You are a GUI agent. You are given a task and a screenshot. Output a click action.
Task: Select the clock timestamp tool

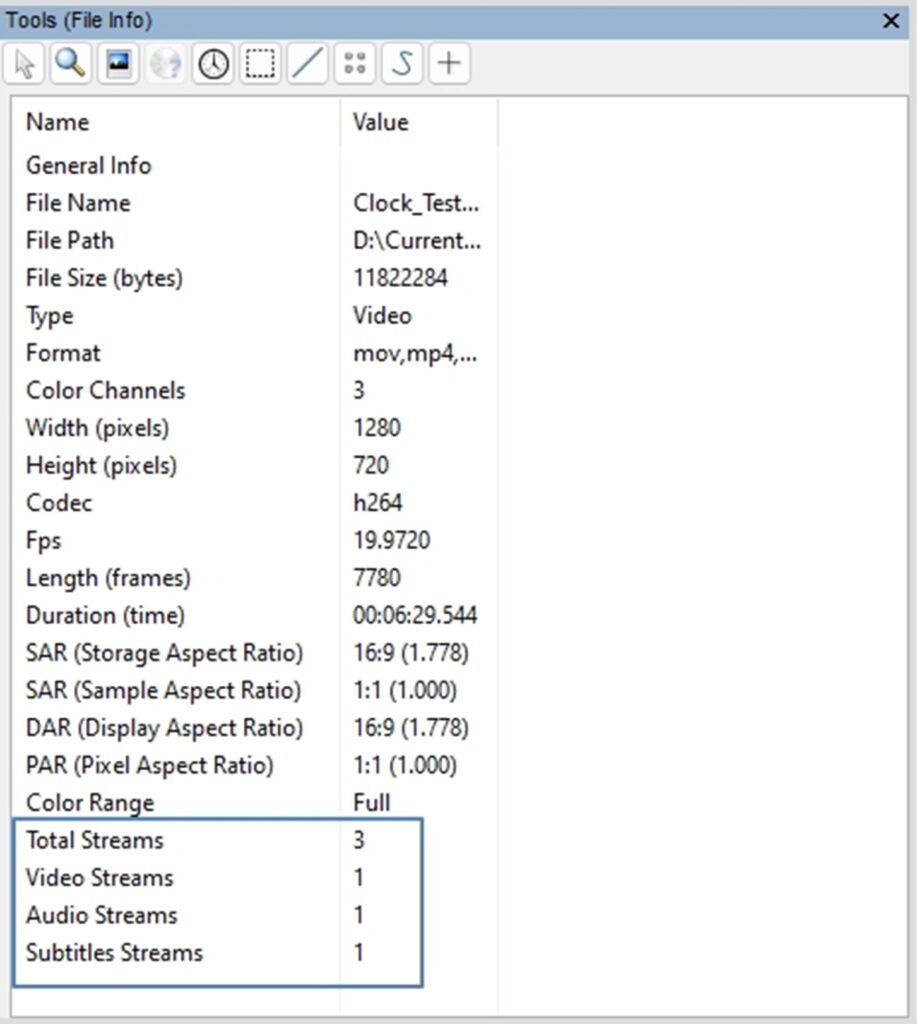click(213, 63)
